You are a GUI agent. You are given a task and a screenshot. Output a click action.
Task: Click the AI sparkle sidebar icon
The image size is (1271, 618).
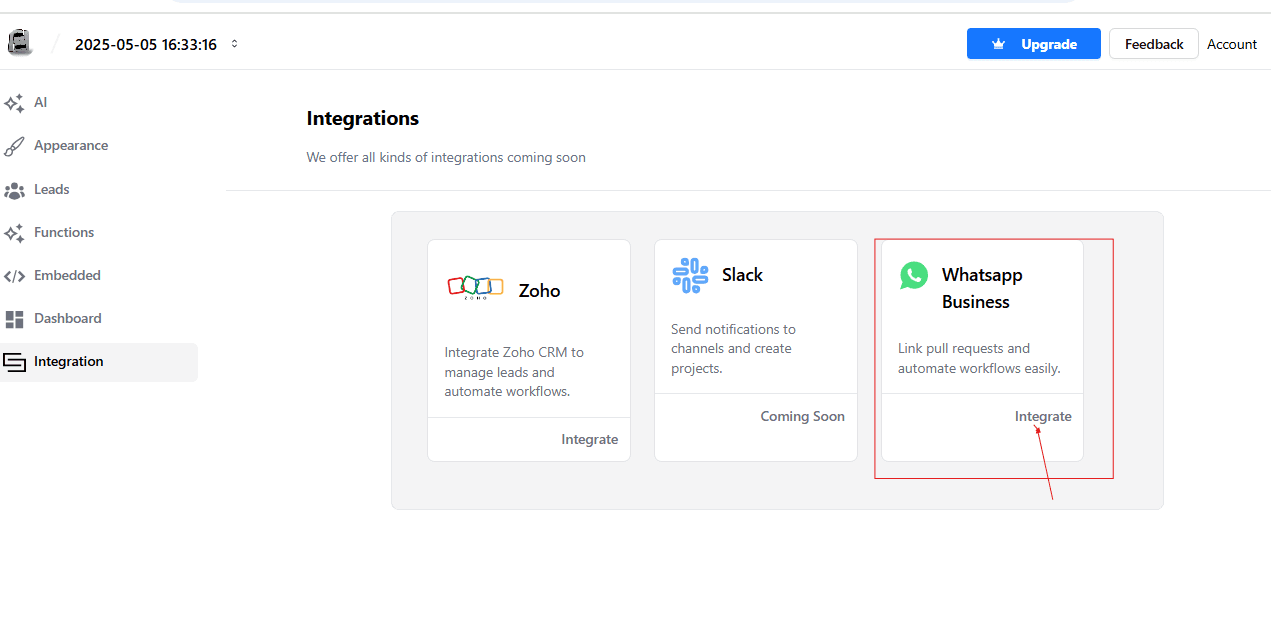(x=14, y=103)
